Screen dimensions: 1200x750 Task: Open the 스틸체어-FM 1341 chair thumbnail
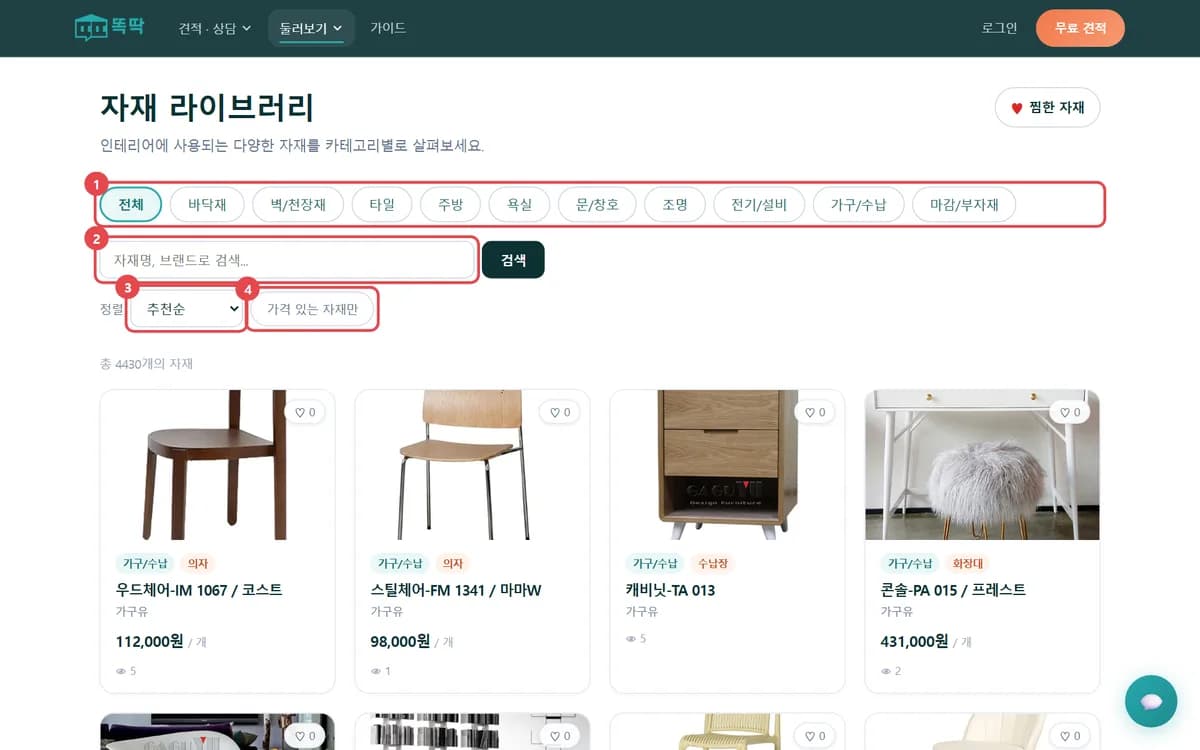(x=473, y=465)
